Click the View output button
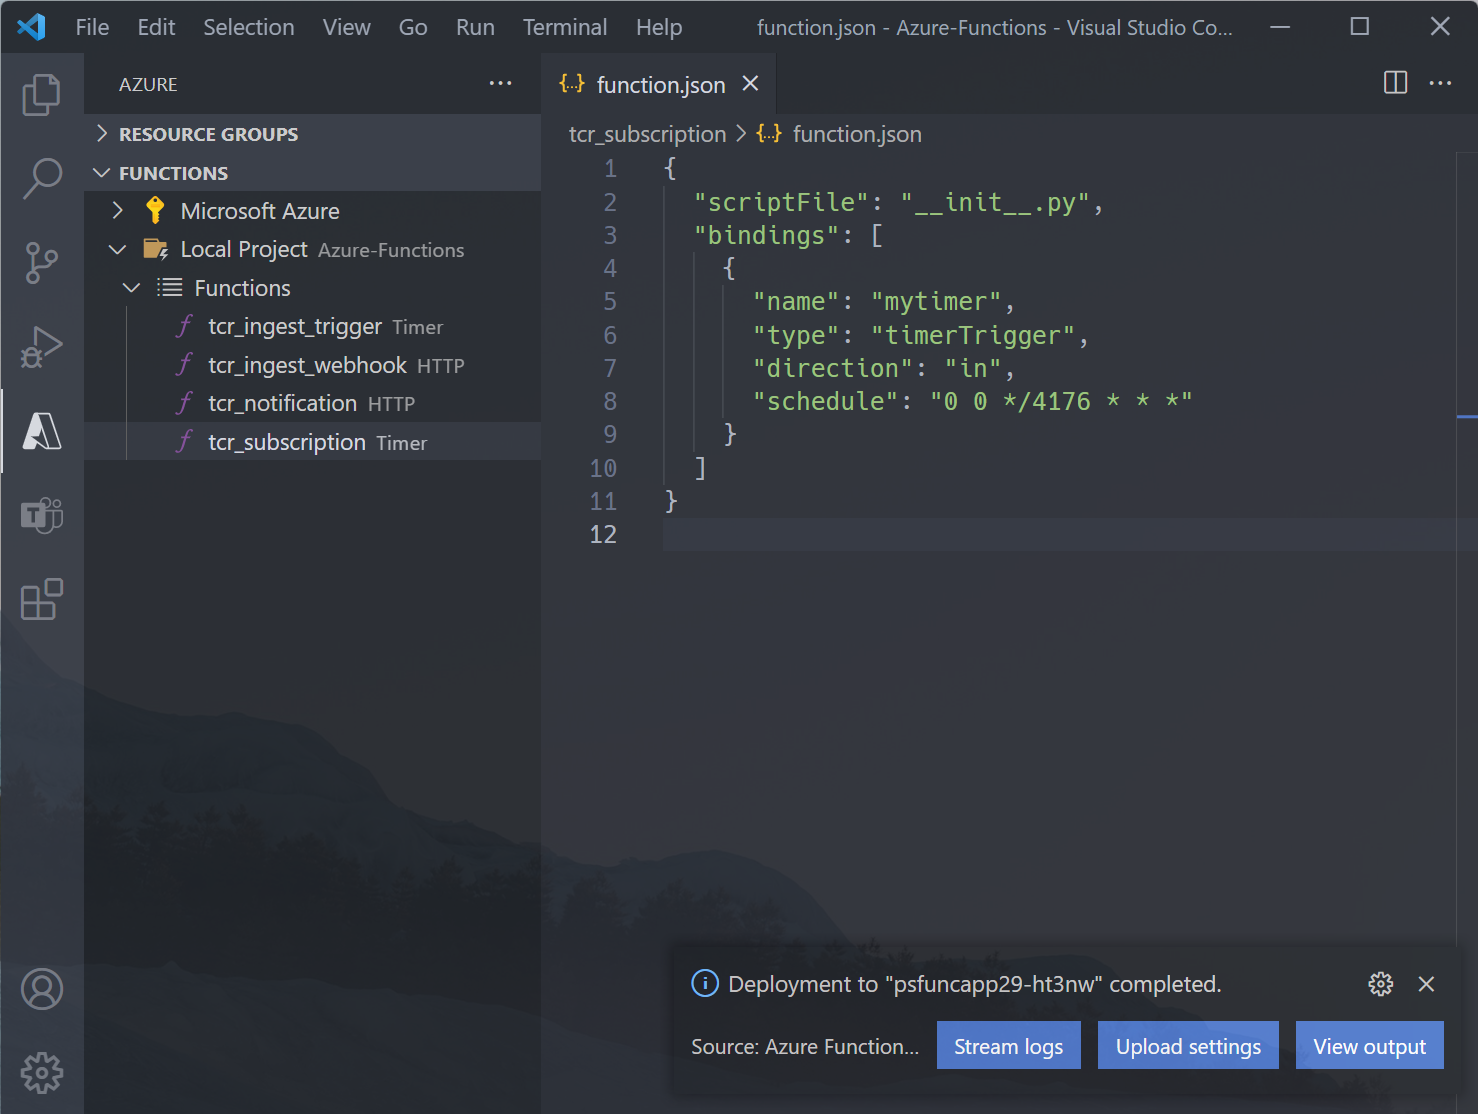Image resolution: width=1478 pixels, height=1114 pixels. coord(1369,1046)
